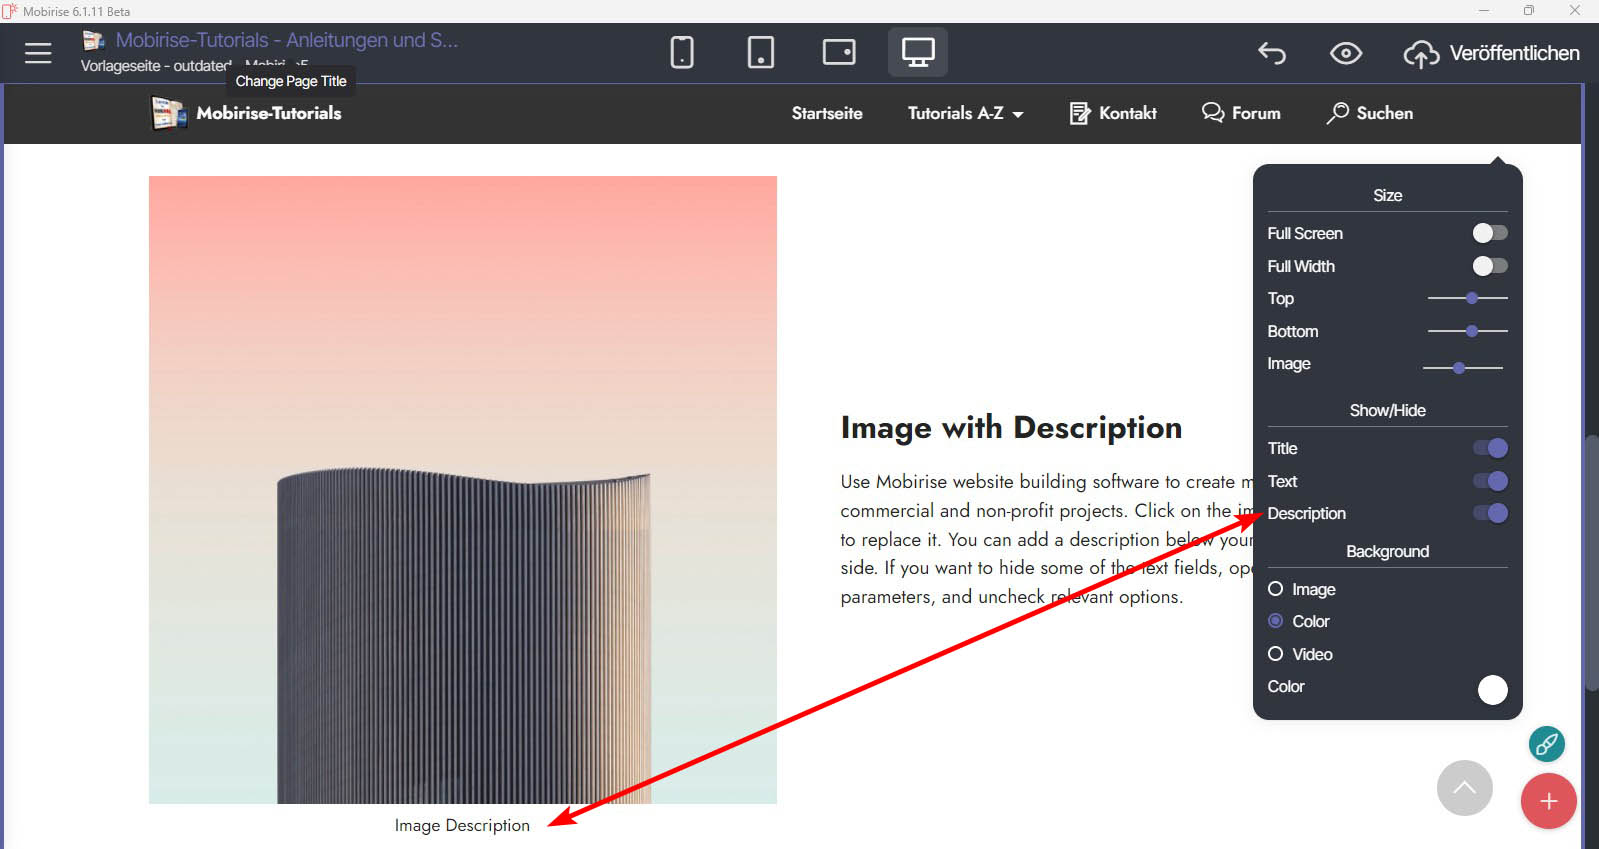Open the Forum nav link
The width and height of the screenshot is (1599, 849).
1241,114
